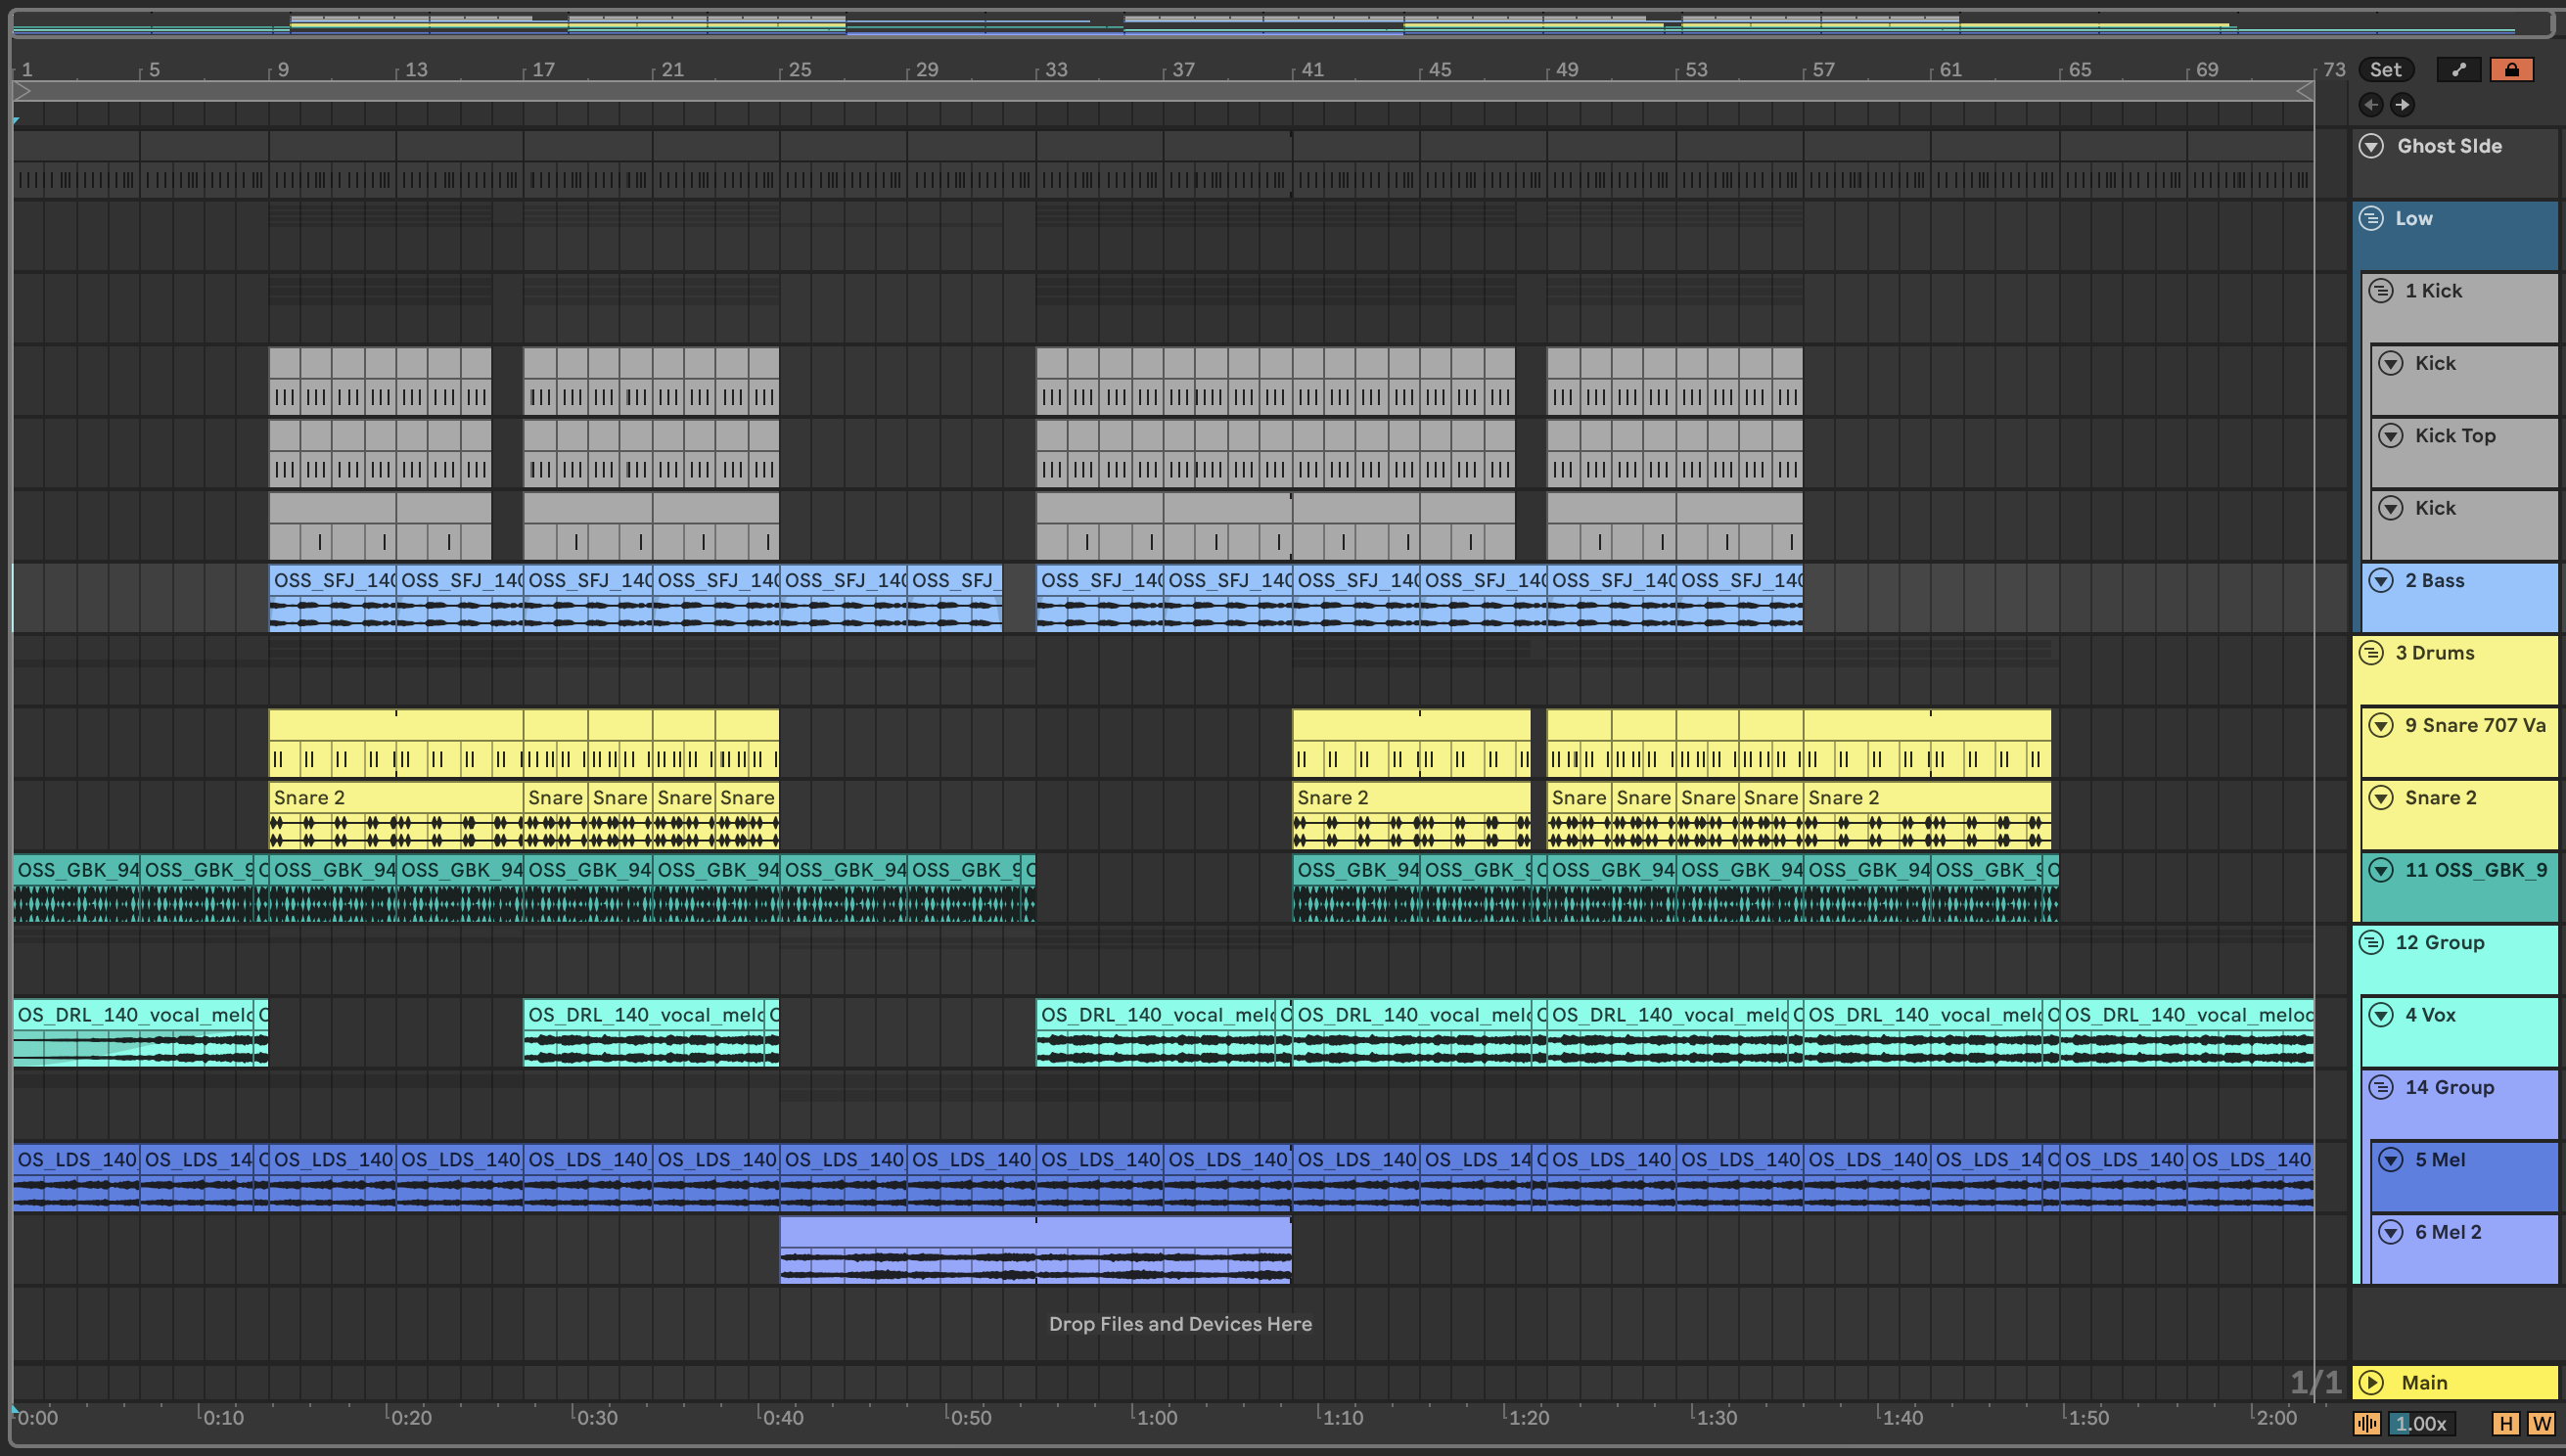
Task: Select the Kick Top track name
Action: pyautogui.click(x=2455, y=436)
